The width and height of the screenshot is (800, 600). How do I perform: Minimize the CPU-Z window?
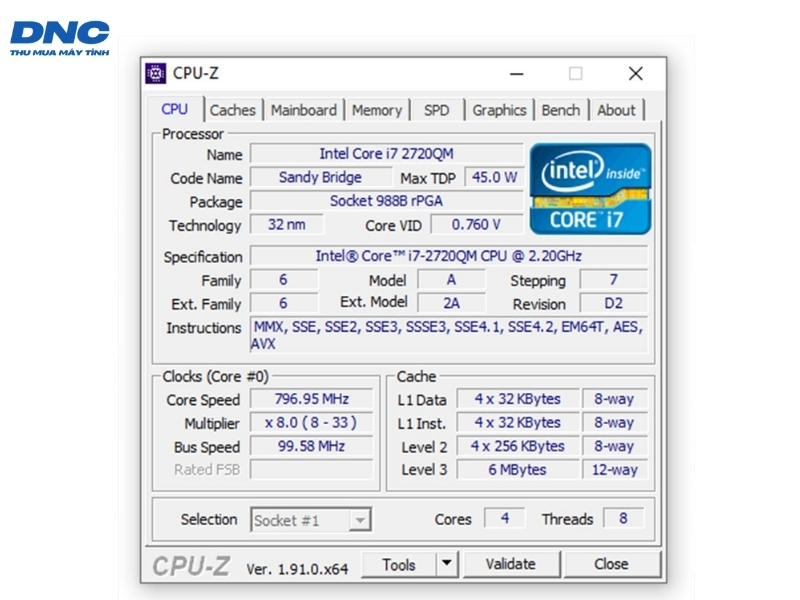[x=516, y=74]
